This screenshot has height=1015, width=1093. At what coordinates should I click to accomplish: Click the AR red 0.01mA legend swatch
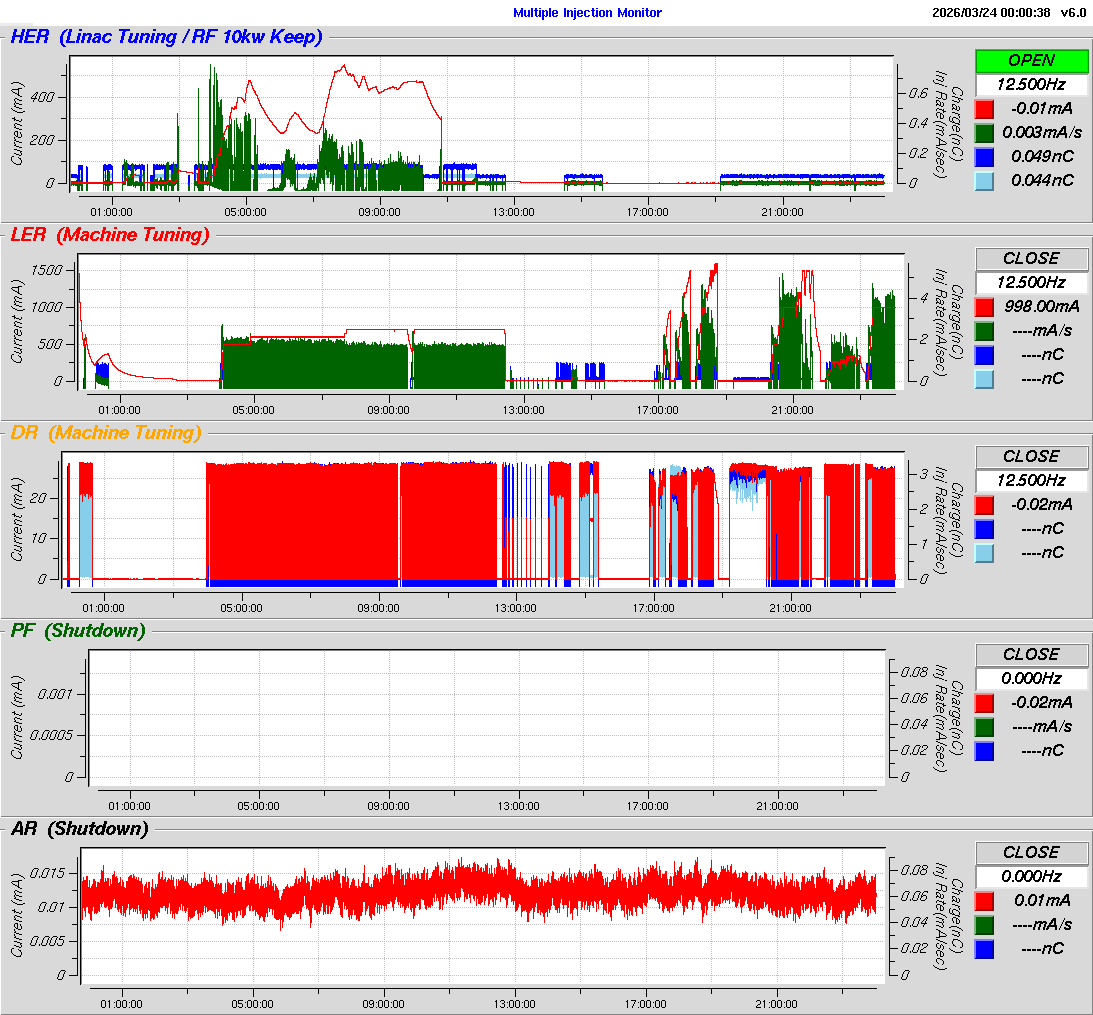(984, 900)
